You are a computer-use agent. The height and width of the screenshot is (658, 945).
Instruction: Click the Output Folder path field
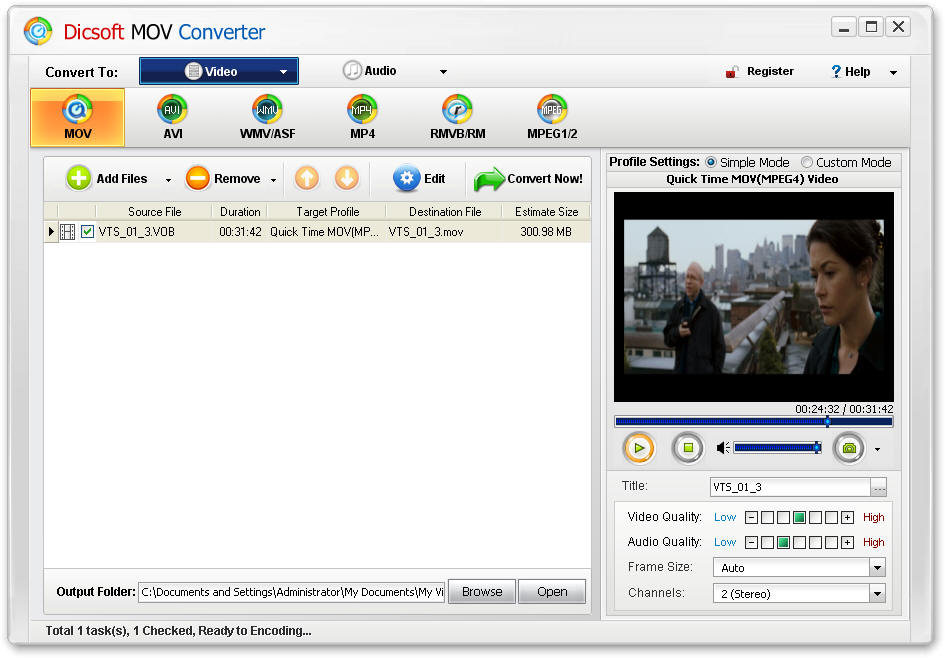[292, 592]
